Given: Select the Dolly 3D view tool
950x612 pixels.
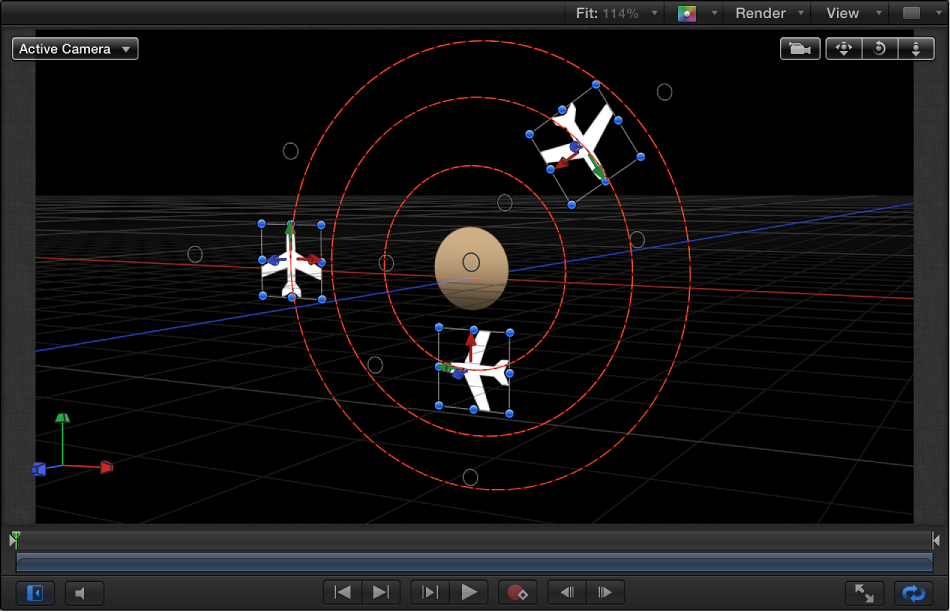Looking at the screenshot, I should tap(916, 48).
